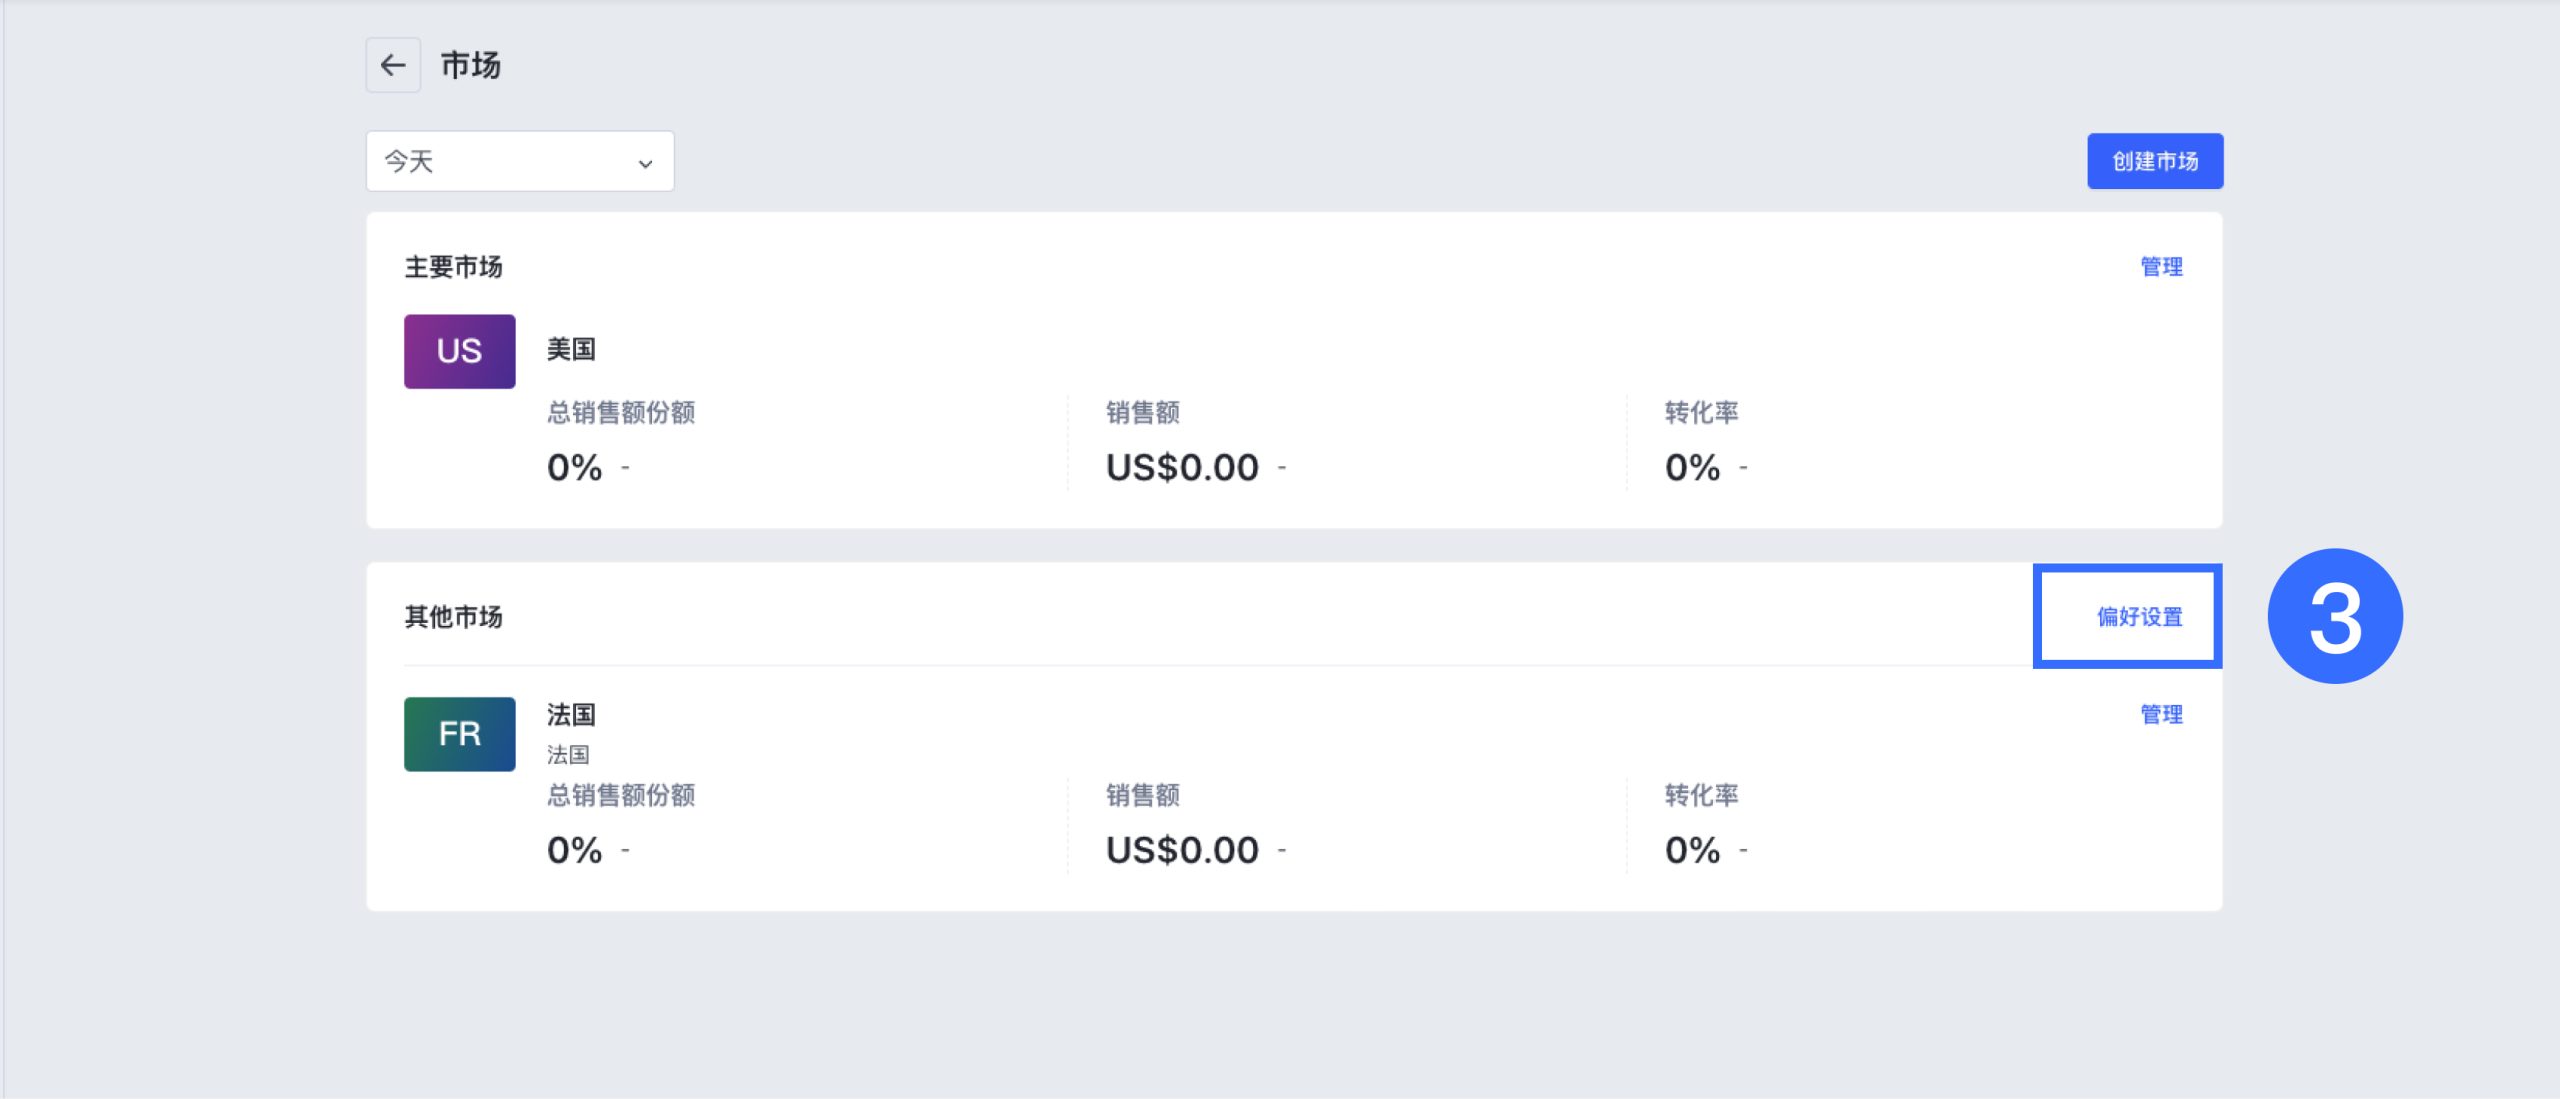
Task: Click the 市场 page title
Action: pyautogui.click(x=470, y=65)
